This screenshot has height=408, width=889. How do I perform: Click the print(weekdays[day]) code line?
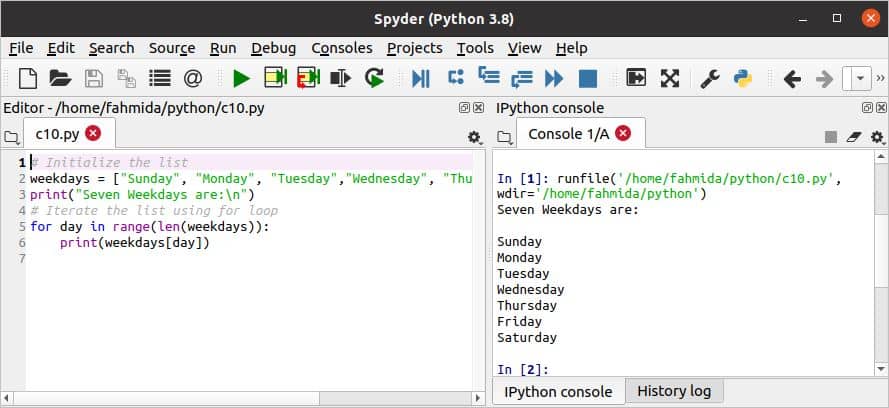click(135, 243)
